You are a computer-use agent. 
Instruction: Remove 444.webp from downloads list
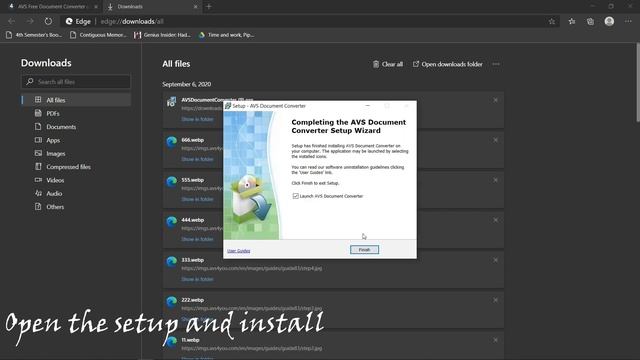click(x=496, y=220)
